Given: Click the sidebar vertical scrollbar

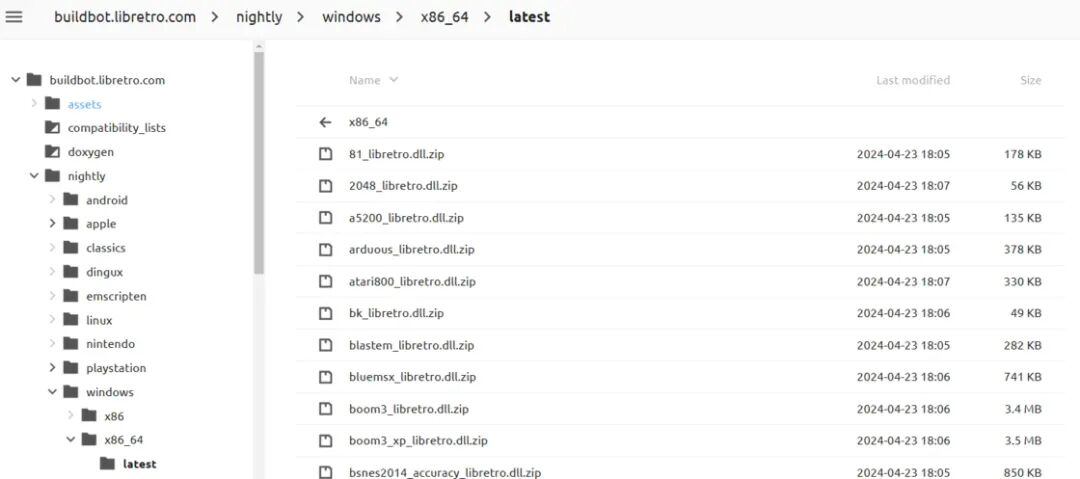Looking at the screenshot, I should tap(259, 164).
